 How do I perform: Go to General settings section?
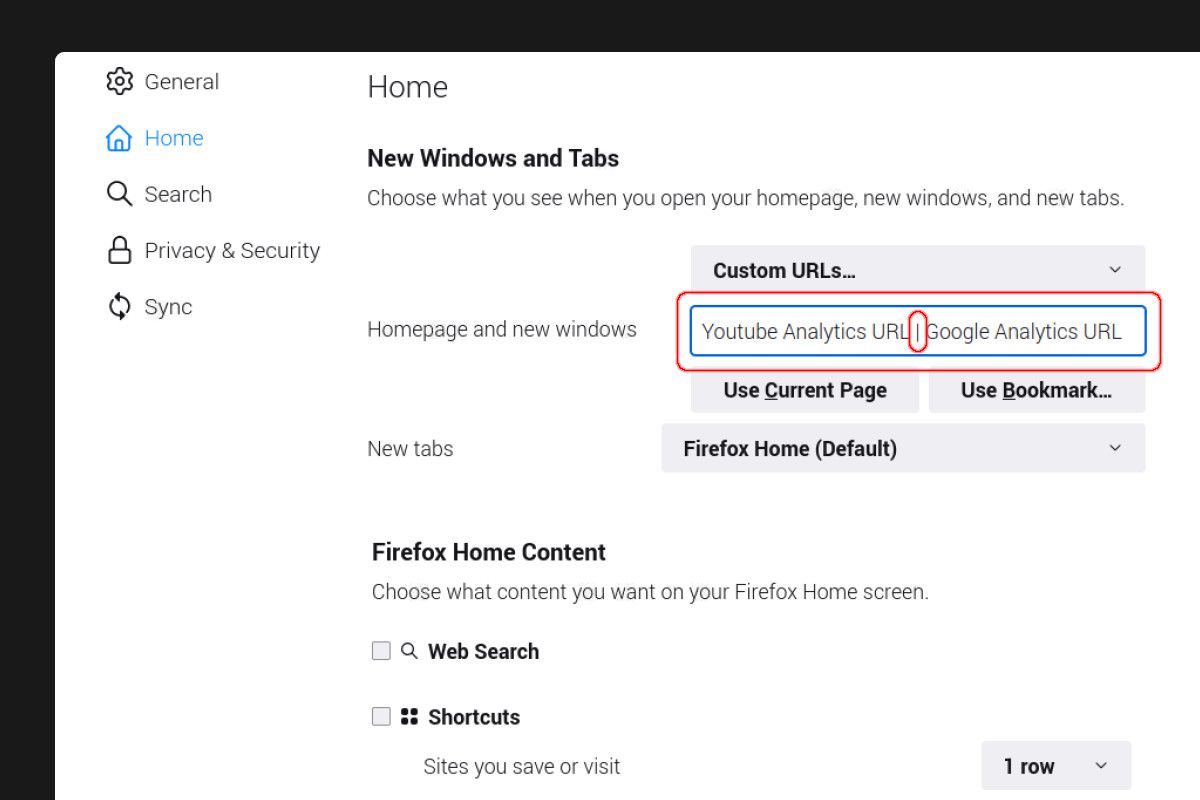[x=181, y=82]
